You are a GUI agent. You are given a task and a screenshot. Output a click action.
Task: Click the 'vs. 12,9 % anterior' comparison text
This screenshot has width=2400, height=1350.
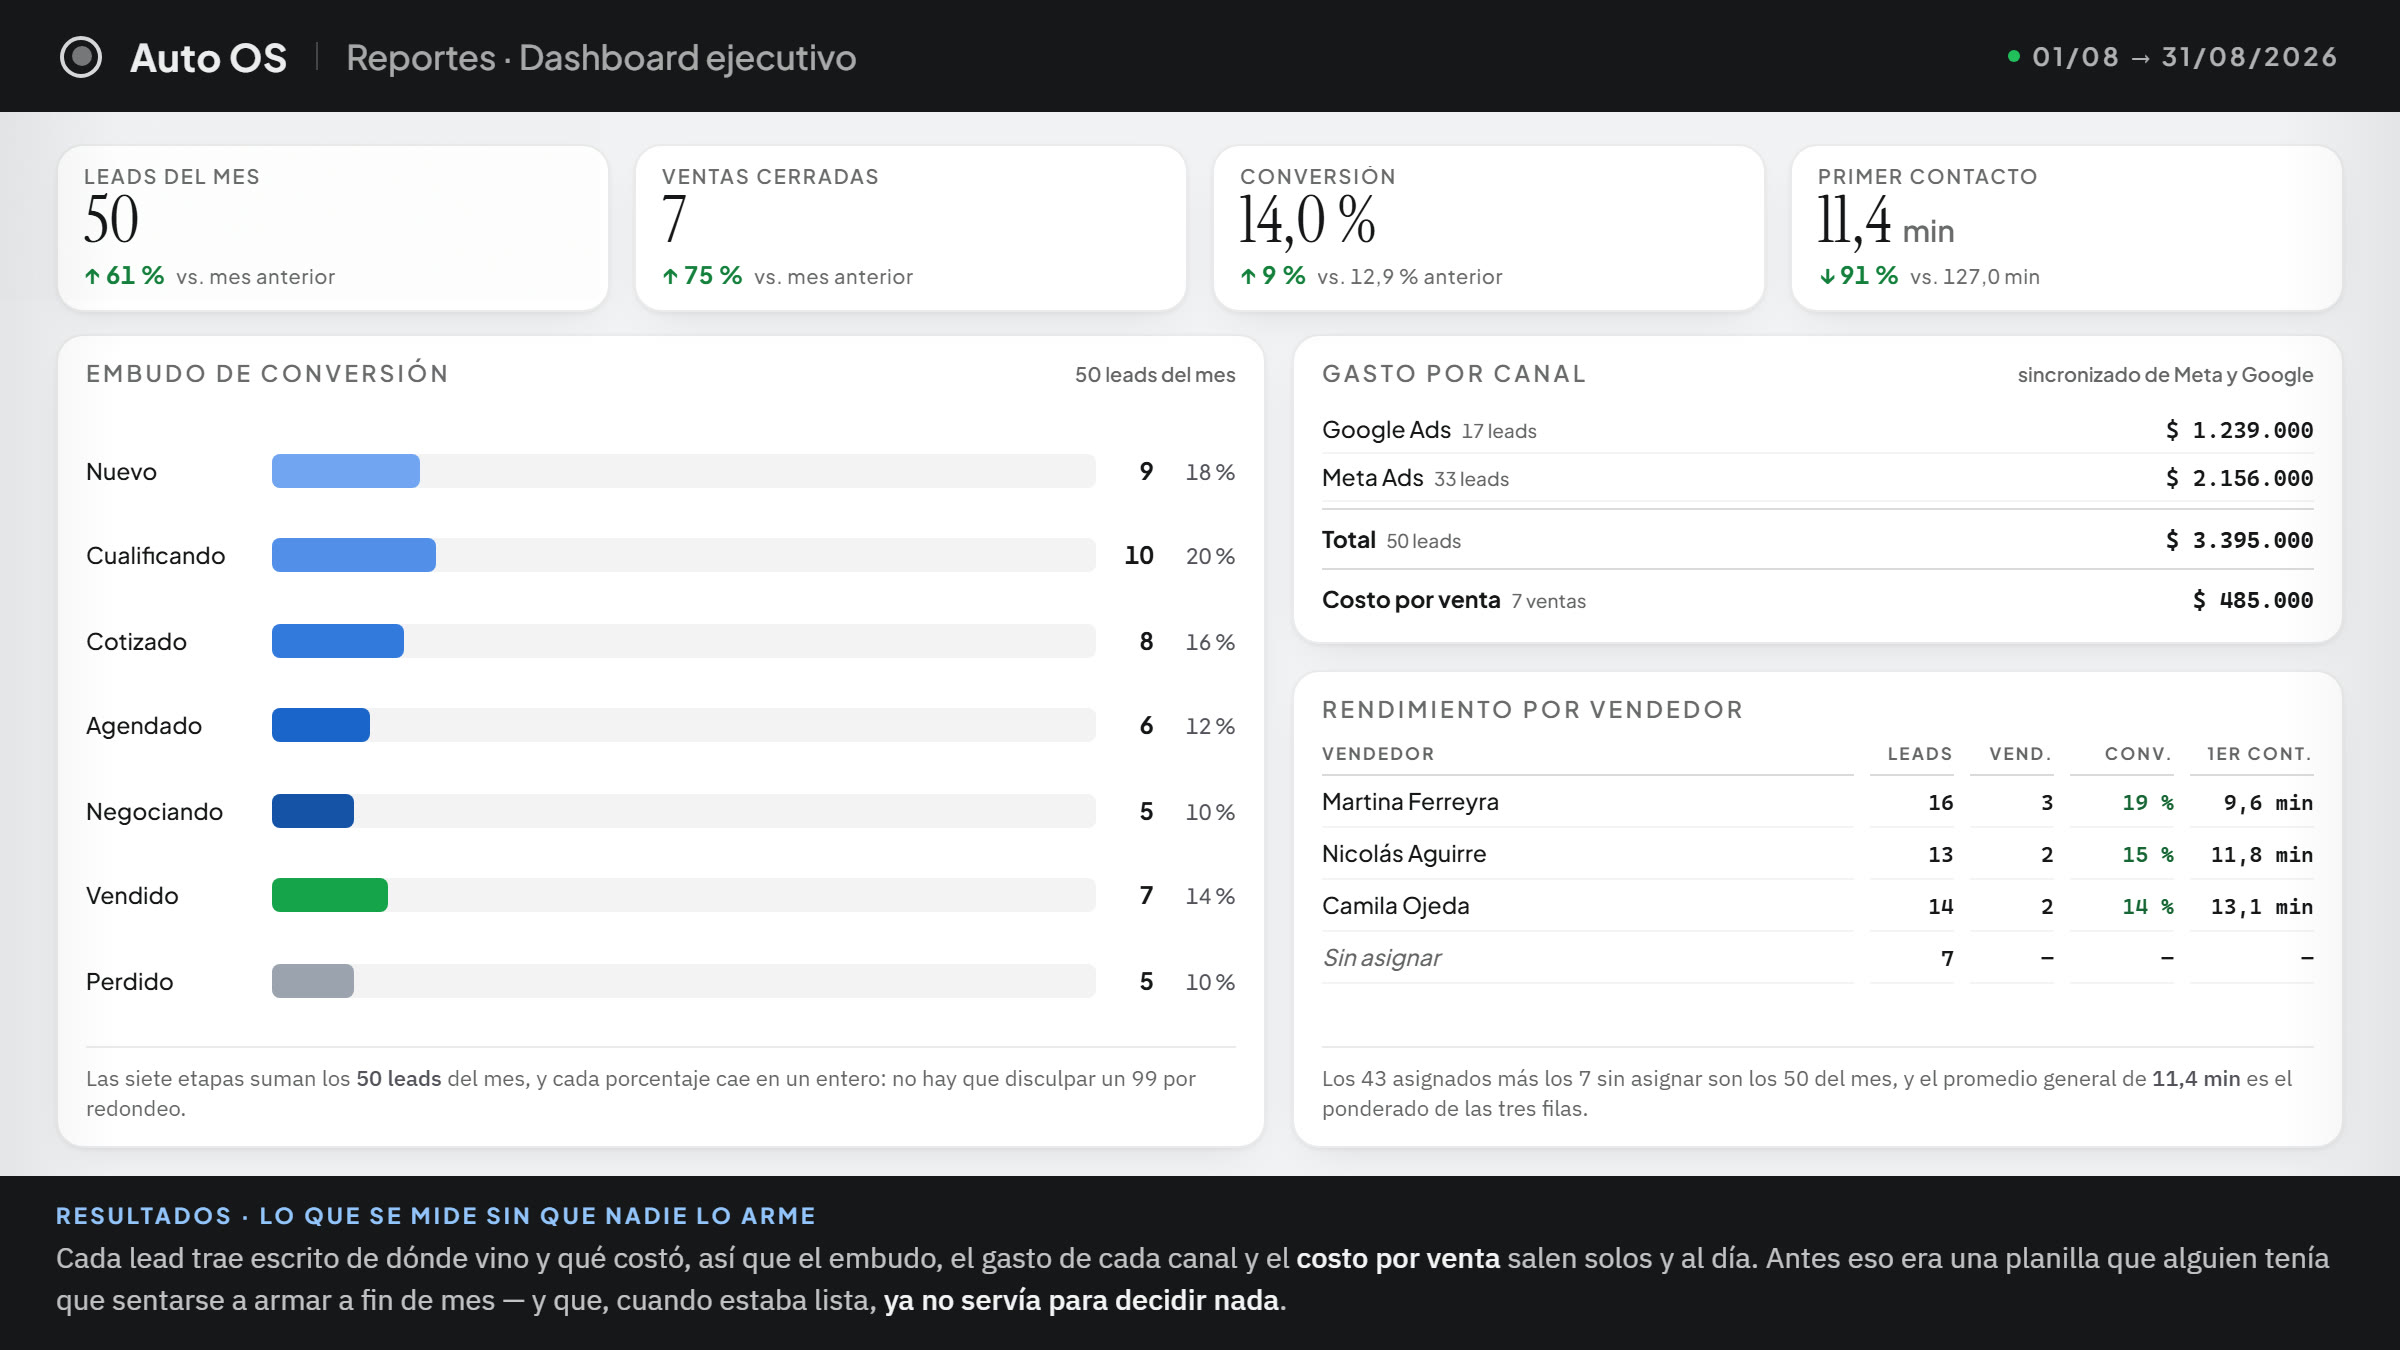[1409, 277]
